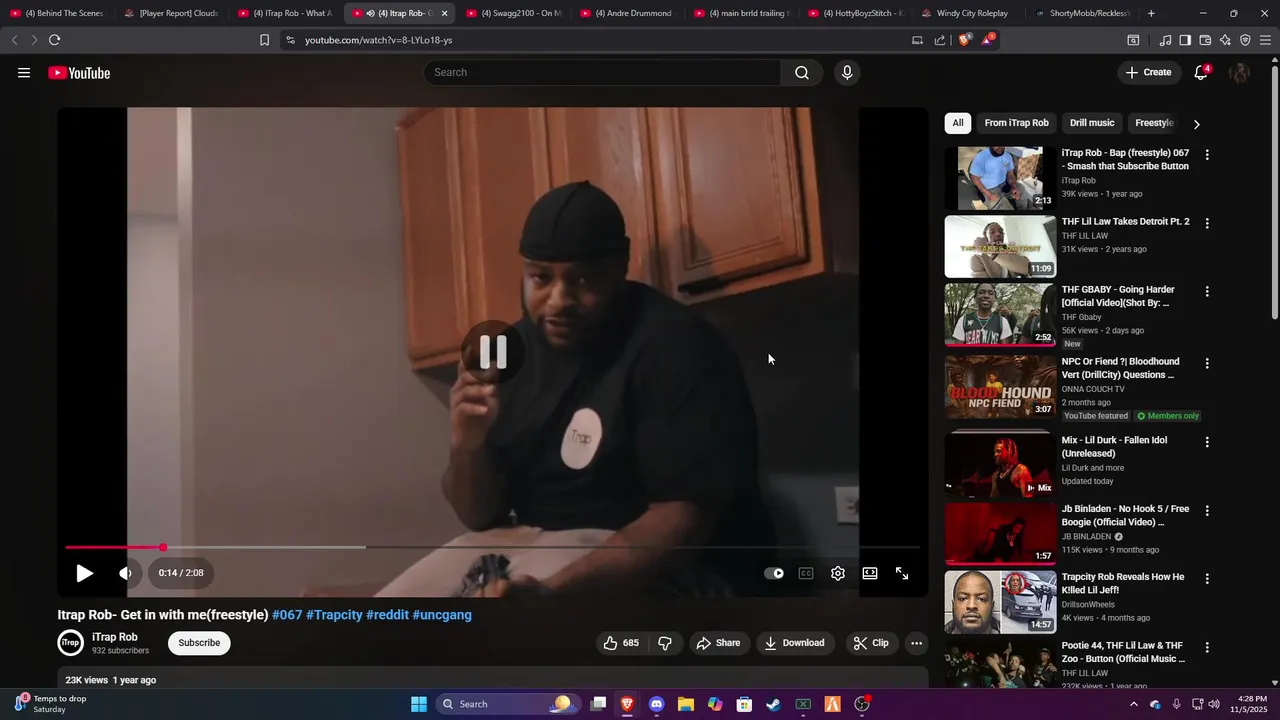The width and height of the screenshot is (1280, 720).
Task: Open the Brave sidebar panel icon
Action: pyautogui.click(x=1185, y=40)
